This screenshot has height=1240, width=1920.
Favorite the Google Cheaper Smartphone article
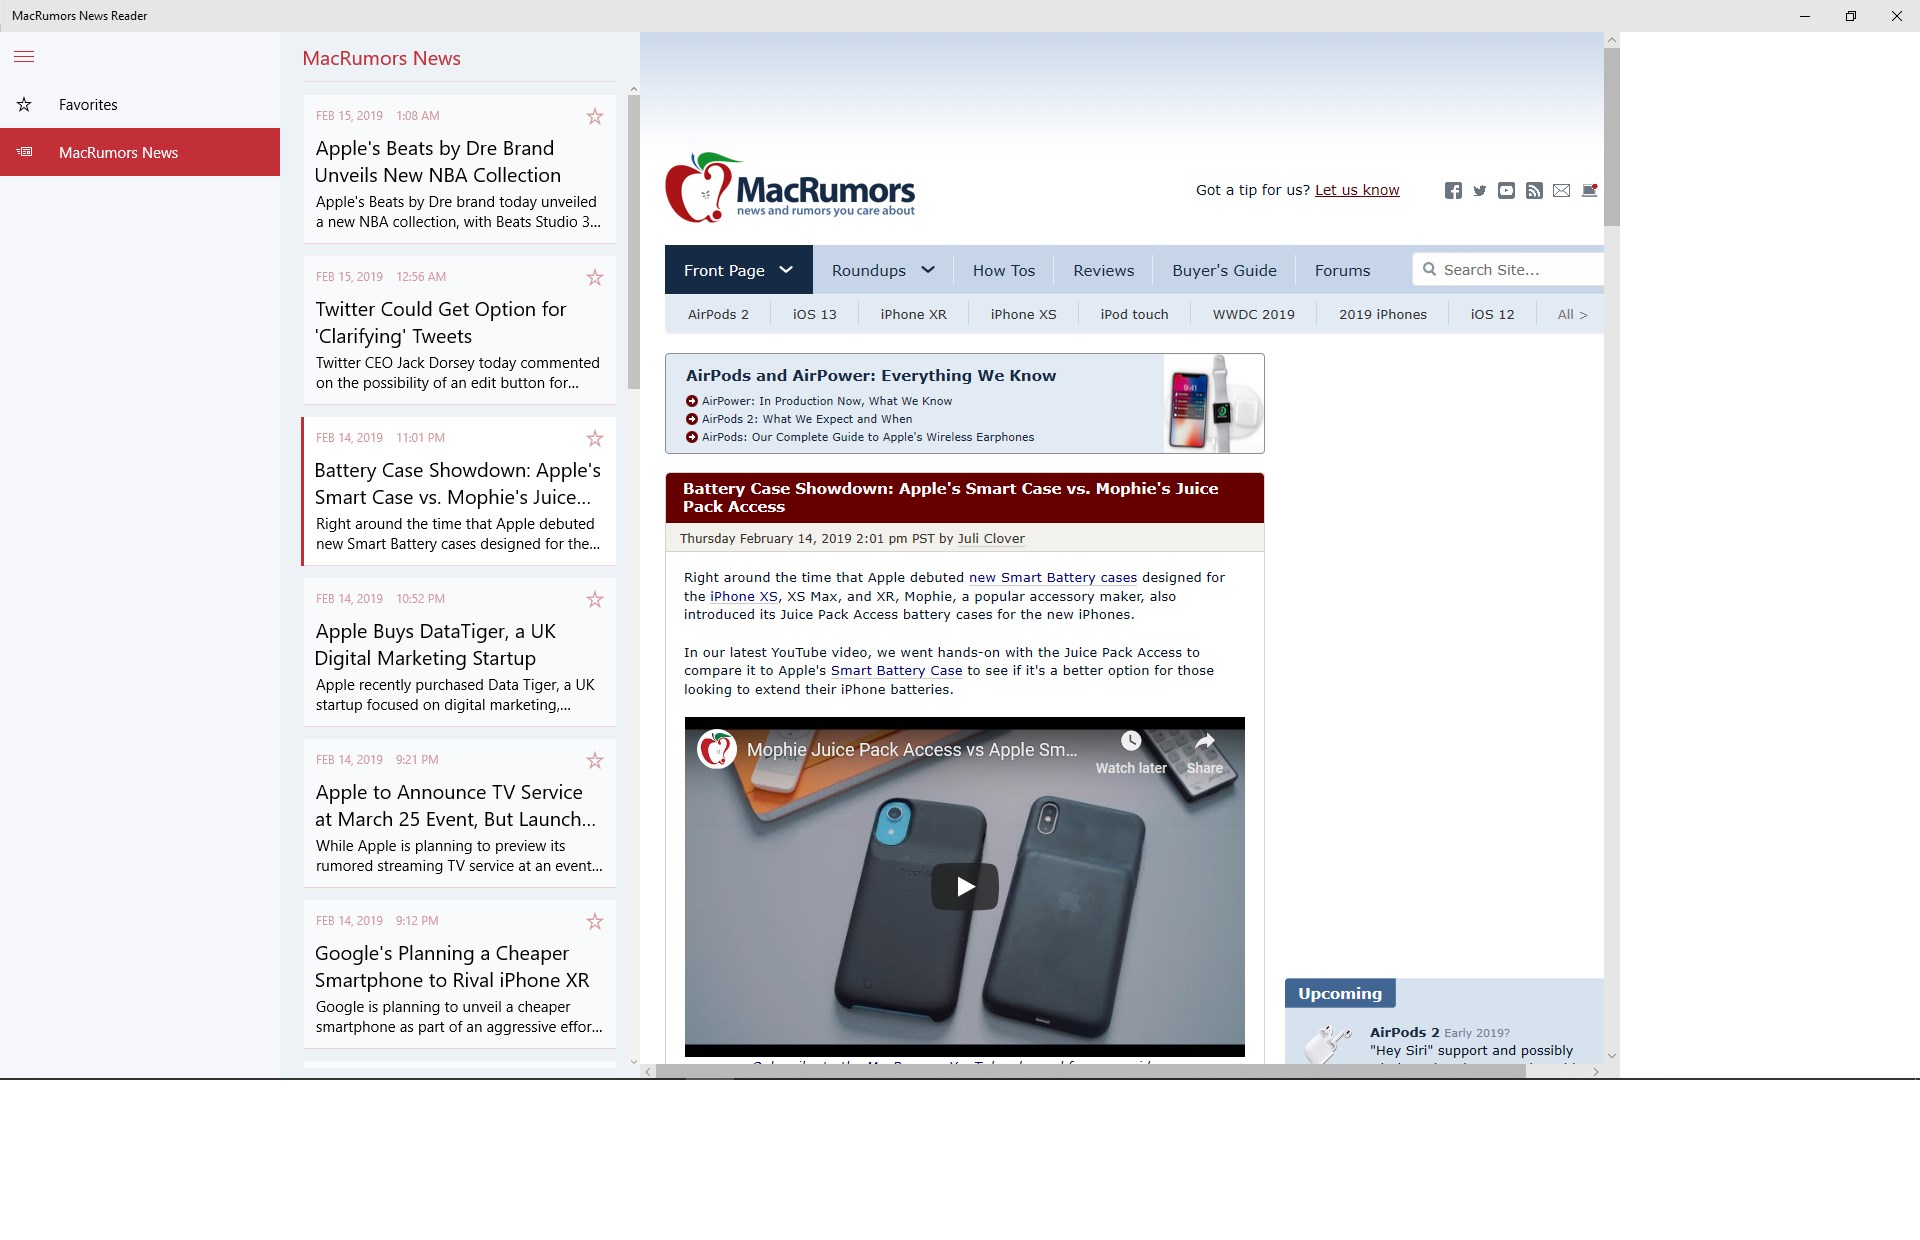pyautogui.click(x=595, y=921)
